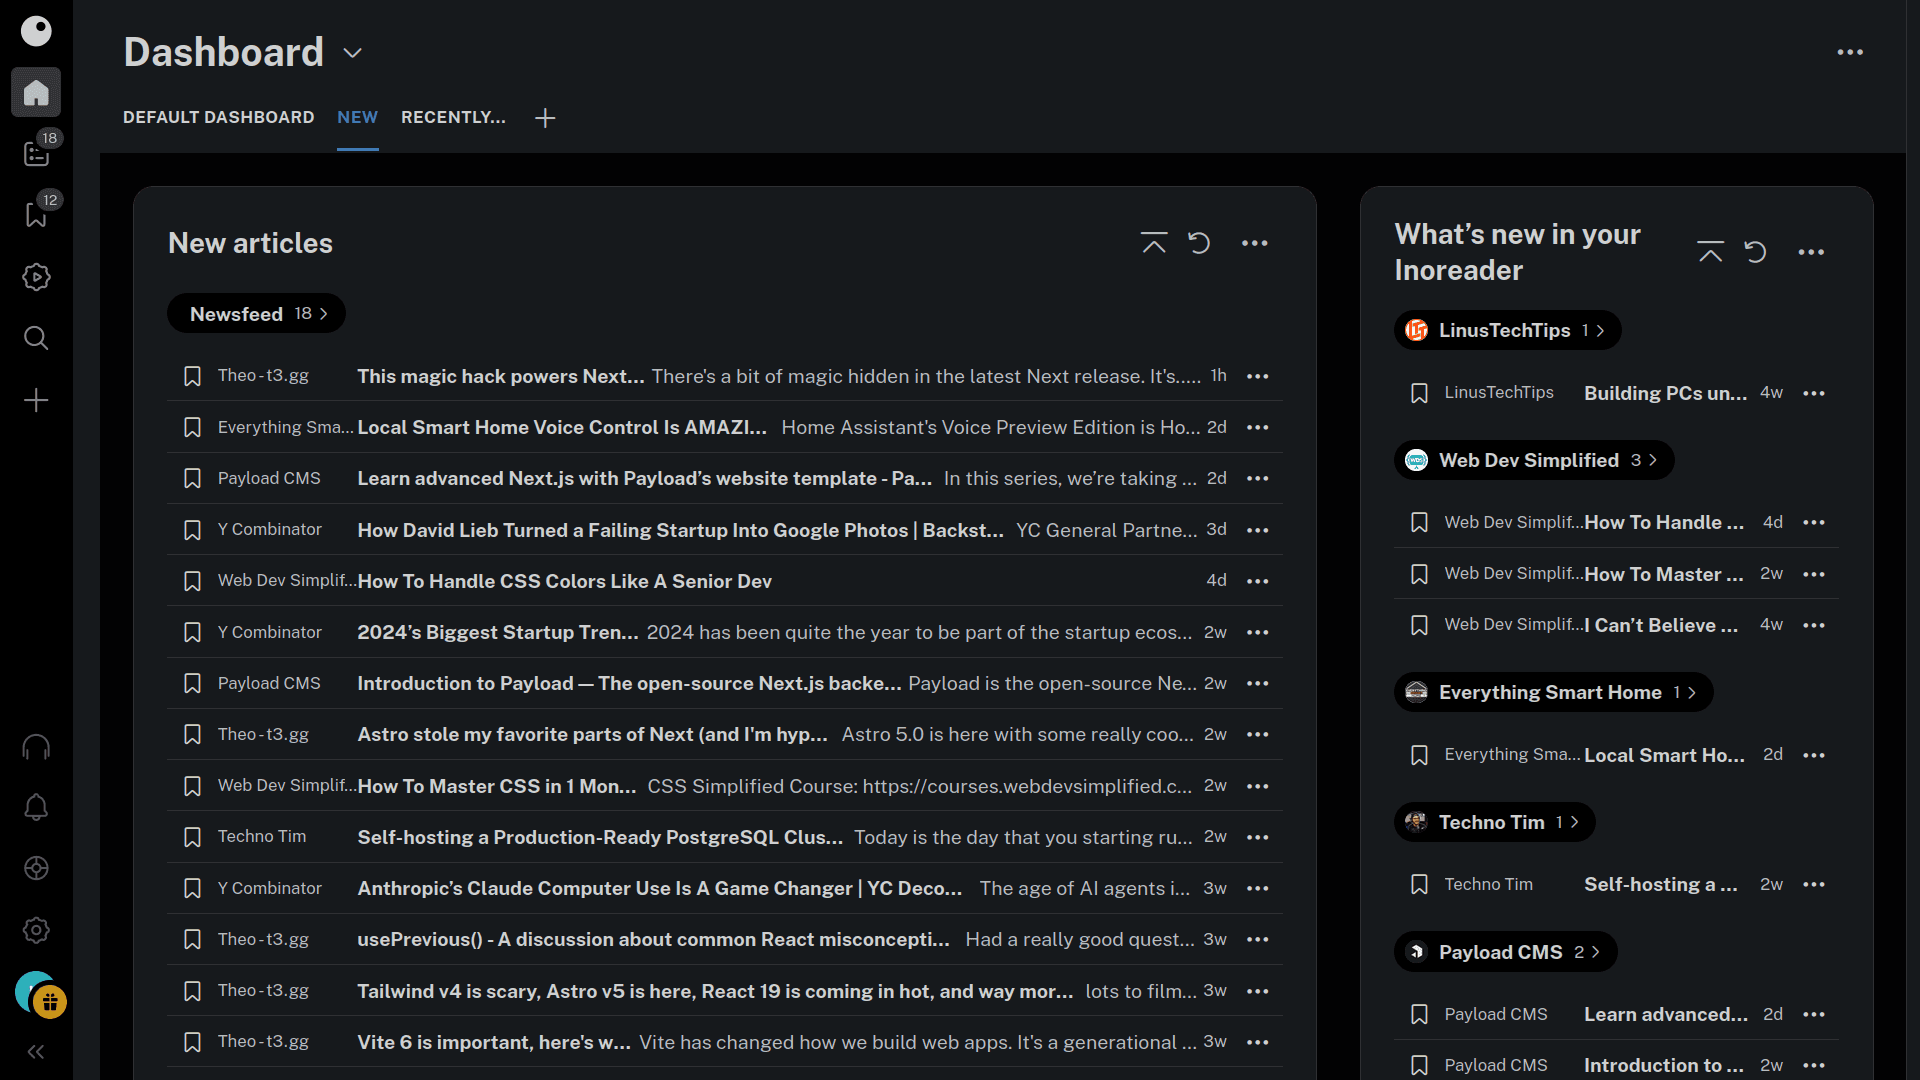Open 'Self-hosting a Production-Ready PostgreSQL' article
The width and height of the screenshot is (1920, 1080).
pos(600,837)
